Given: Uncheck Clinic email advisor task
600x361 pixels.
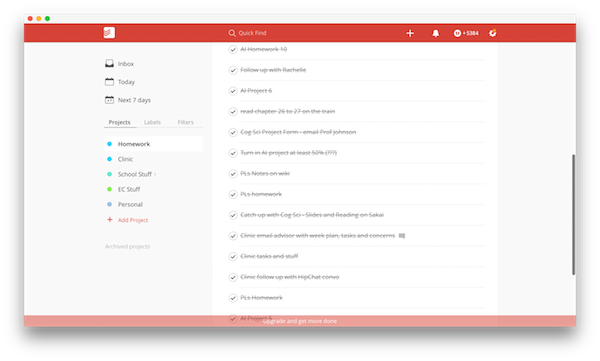Looking at the screenshot, I should tap(233, 235).
